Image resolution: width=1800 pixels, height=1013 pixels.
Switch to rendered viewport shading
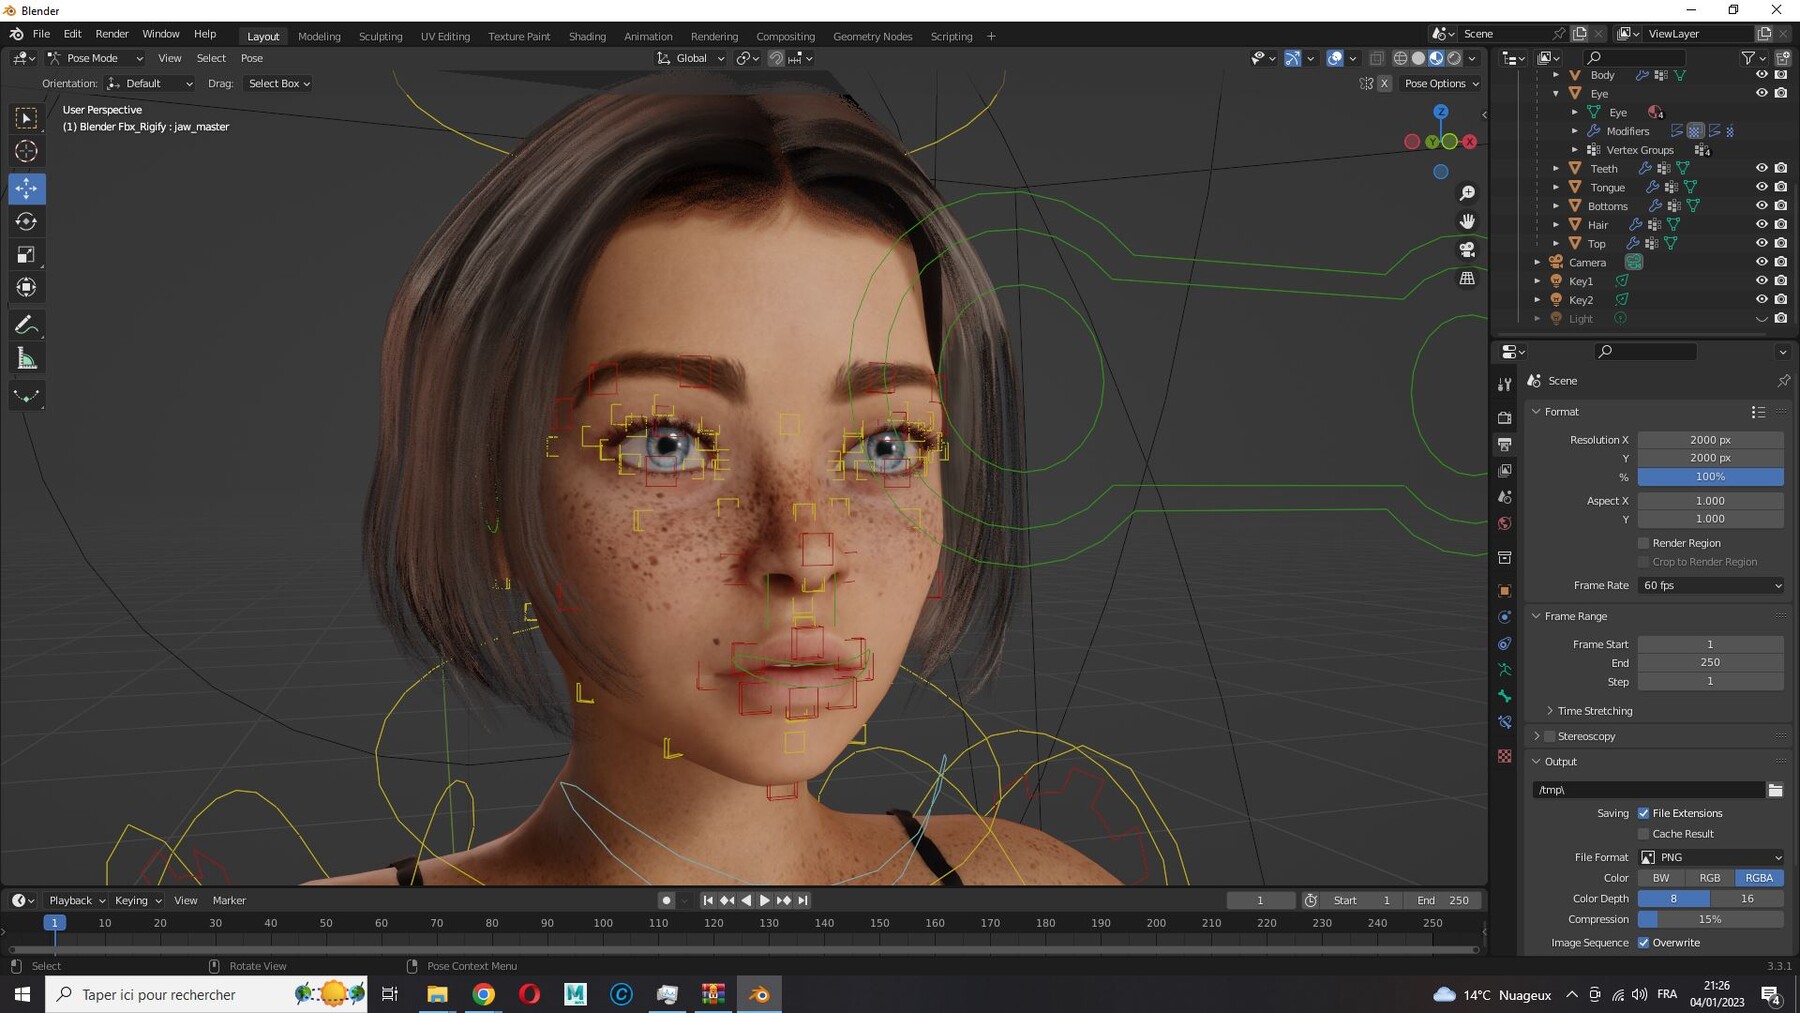[1454, 58]
